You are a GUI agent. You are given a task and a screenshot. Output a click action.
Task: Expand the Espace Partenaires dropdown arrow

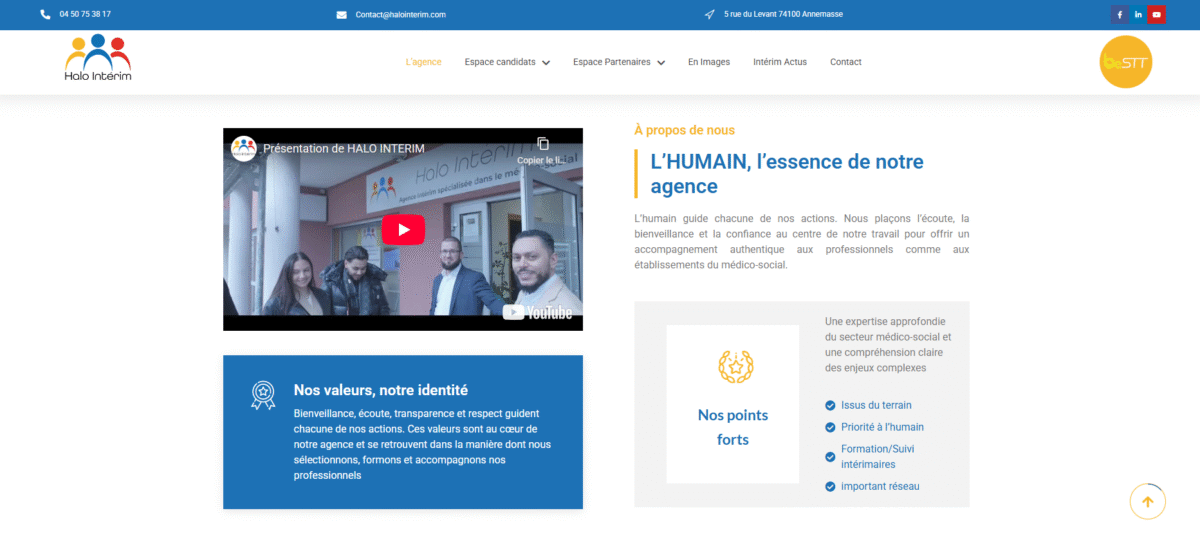tap(661, 63)
